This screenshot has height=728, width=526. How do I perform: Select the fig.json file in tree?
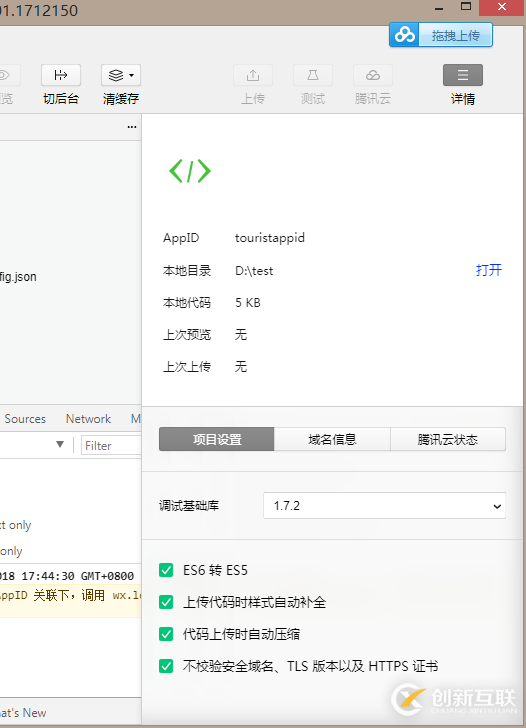(x=18, y=277)
